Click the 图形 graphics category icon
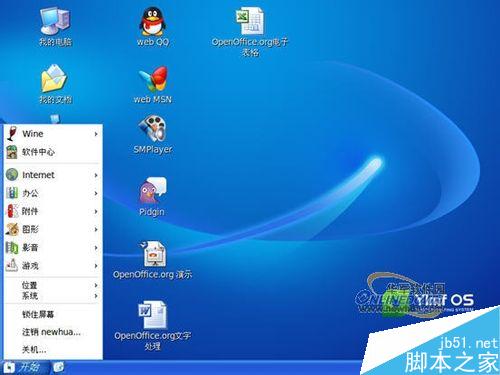The width and height of the screenshot is (500, 375). pyautogui.click(x=12, y=229)
